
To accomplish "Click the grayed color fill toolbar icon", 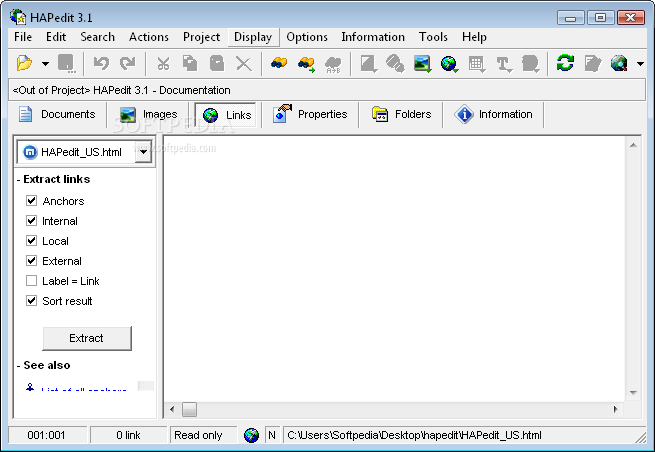I will click(369, 64).
